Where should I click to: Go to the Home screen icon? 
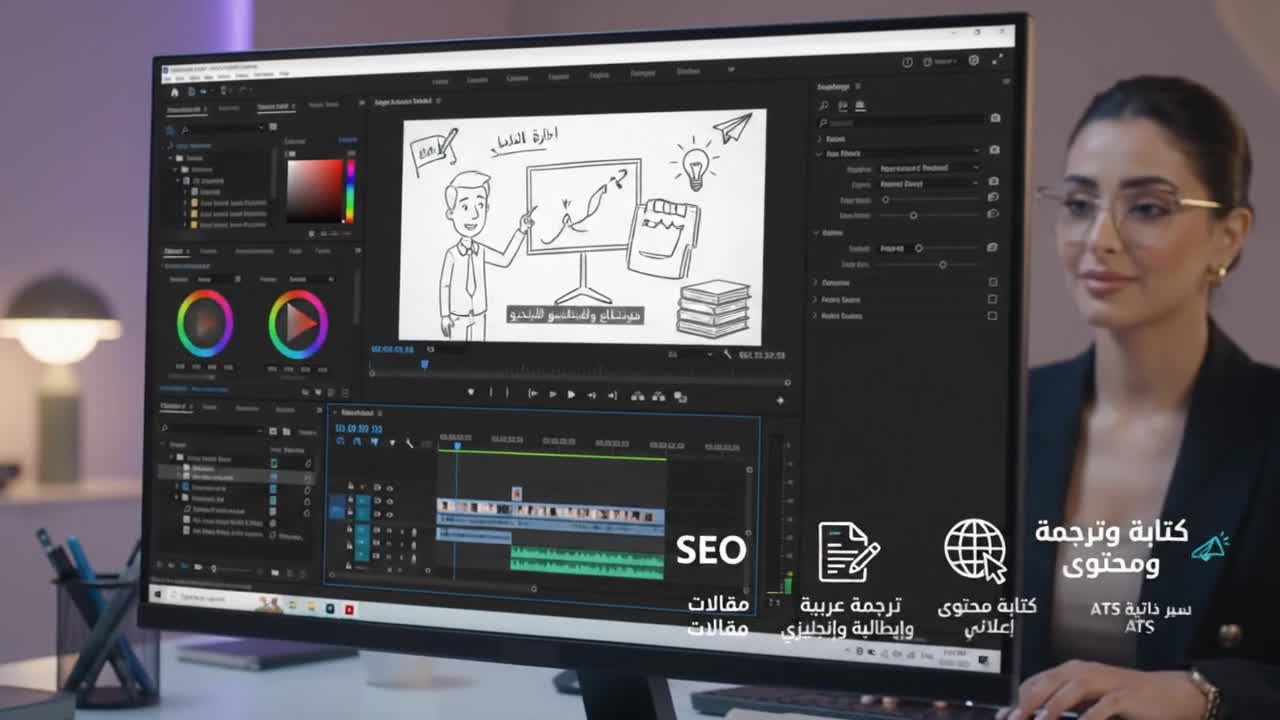coord(174,91)
